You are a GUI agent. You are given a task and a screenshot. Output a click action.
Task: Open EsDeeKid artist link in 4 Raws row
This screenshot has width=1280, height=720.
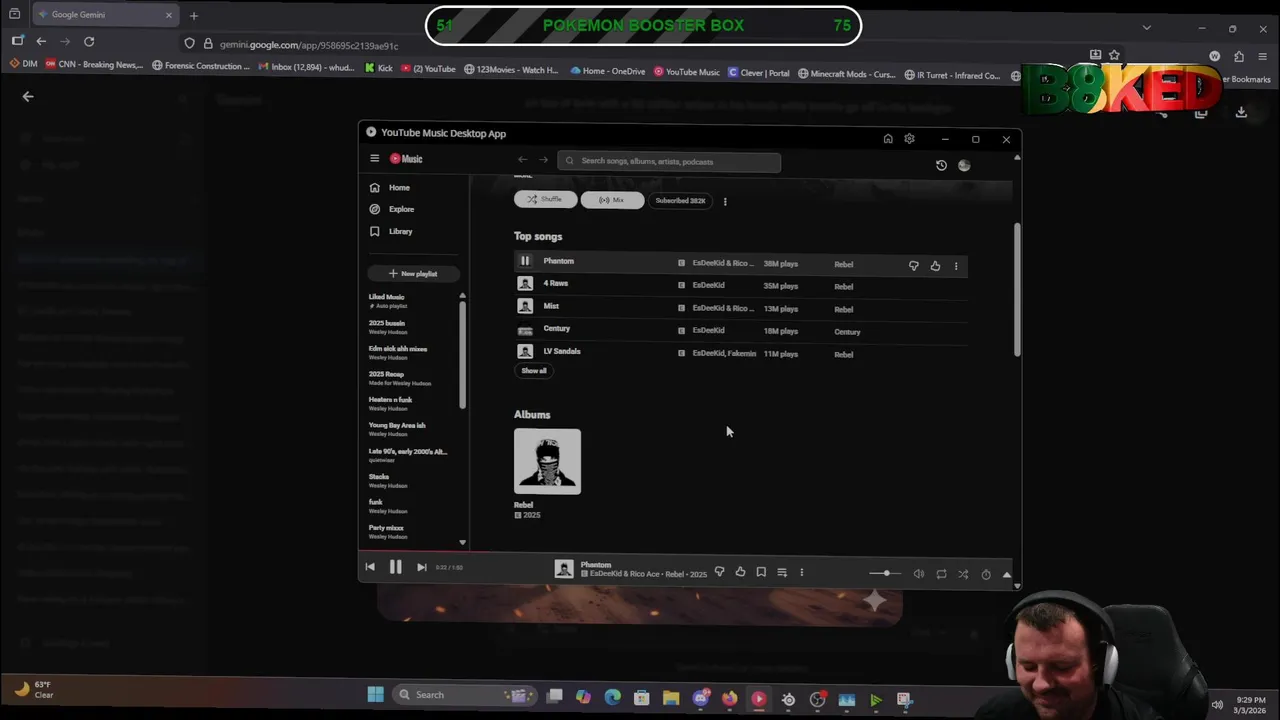(x=708, y=286)
